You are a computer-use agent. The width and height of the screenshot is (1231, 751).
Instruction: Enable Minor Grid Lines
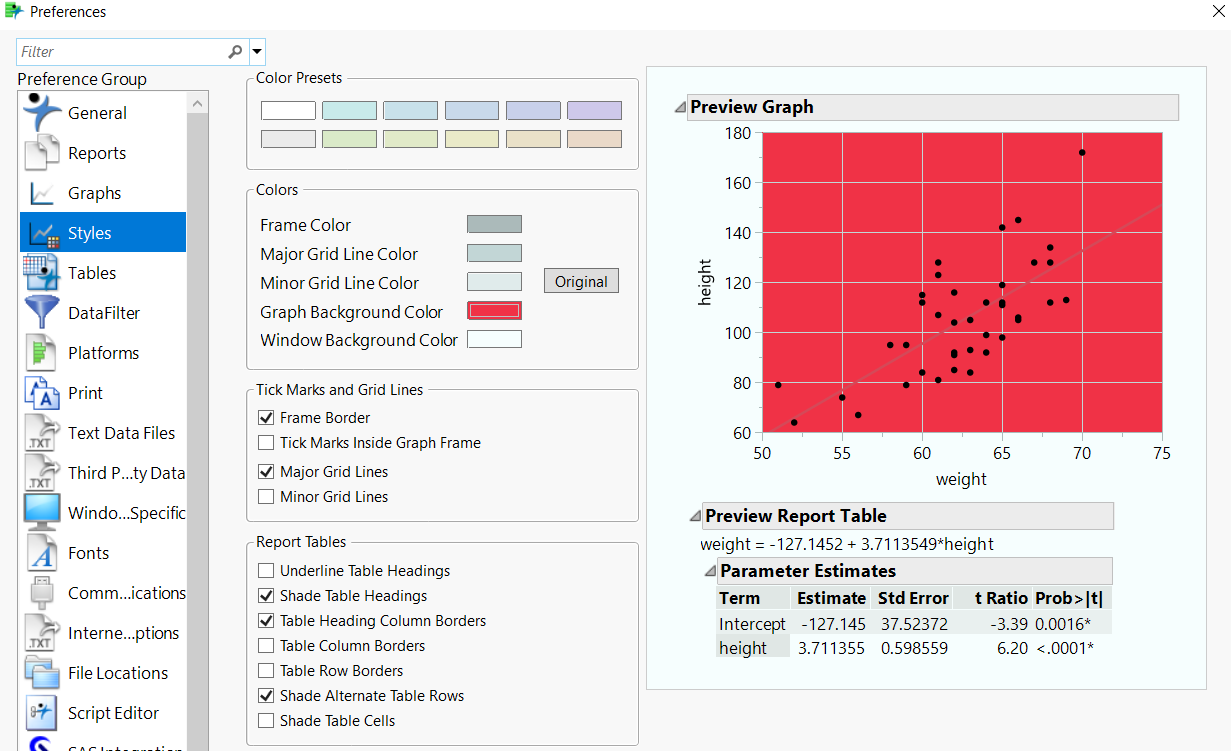[266, 496]
